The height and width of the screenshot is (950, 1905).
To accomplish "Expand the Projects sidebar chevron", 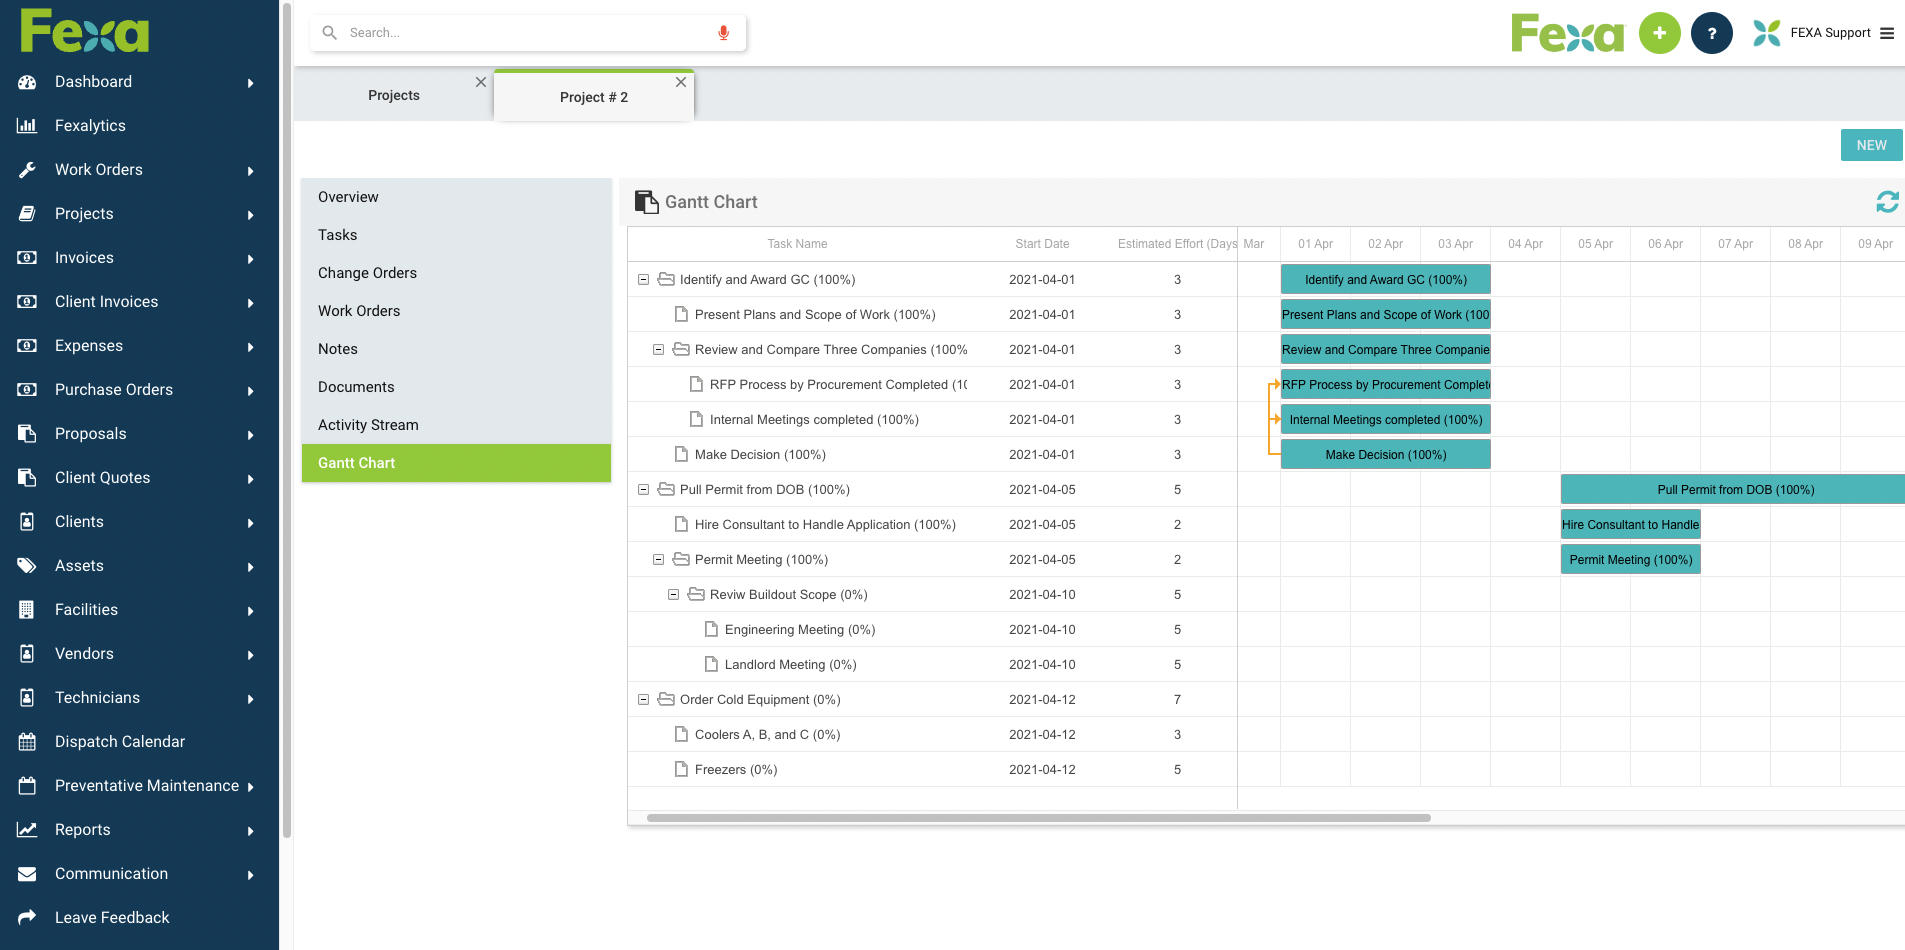I will [250, 214].
